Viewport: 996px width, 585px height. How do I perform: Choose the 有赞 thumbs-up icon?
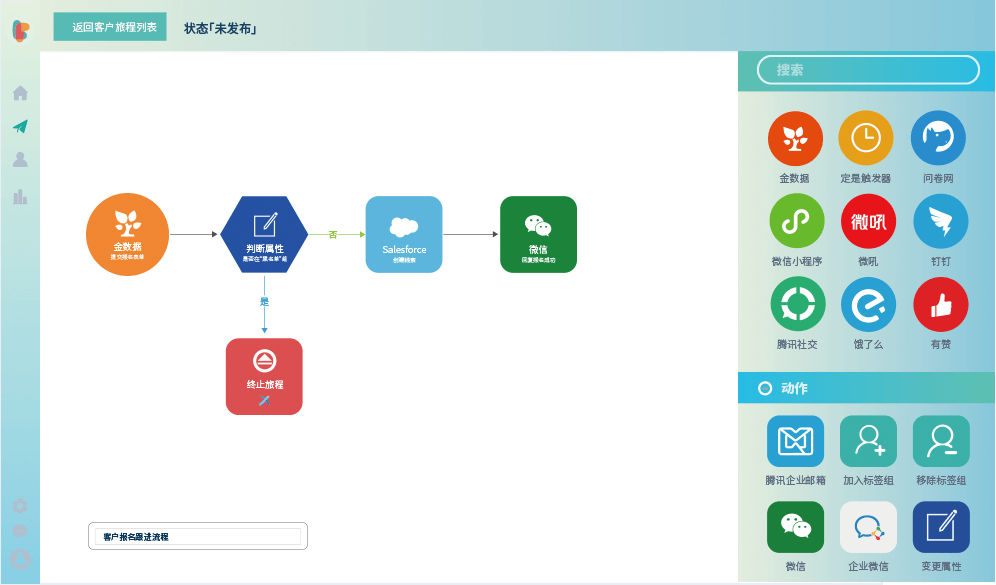click(x=938, y=303)
